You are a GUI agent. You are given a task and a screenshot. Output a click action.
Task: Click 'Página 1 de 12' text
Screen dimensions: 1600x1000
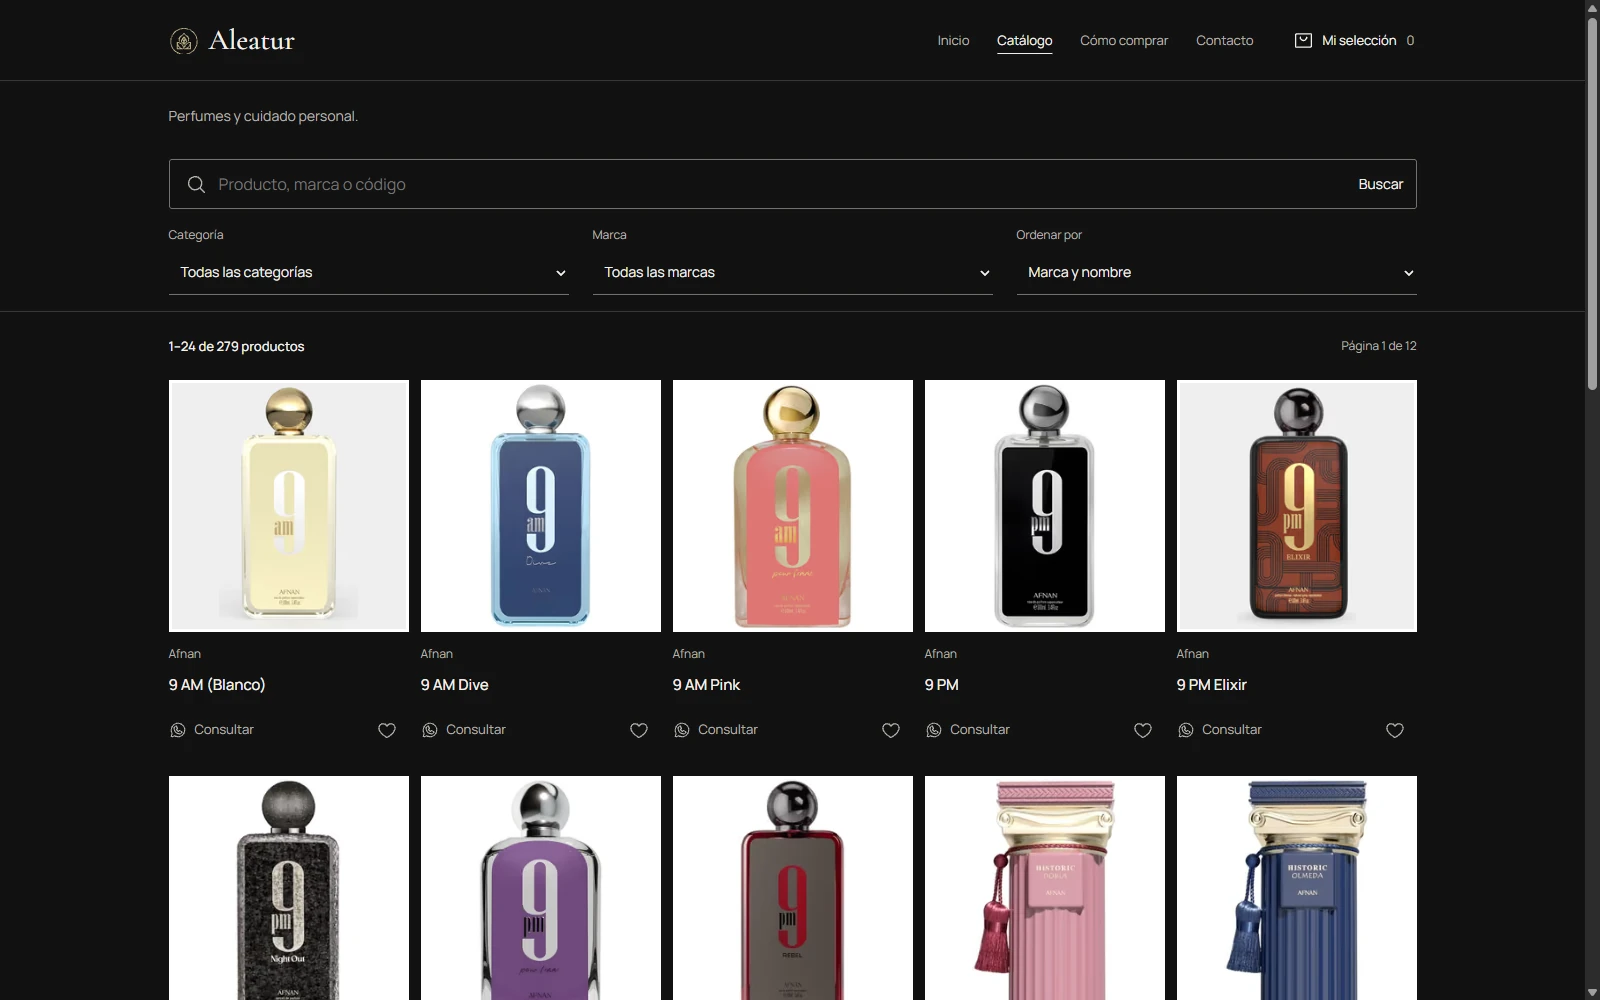[x=1379, y=346]
